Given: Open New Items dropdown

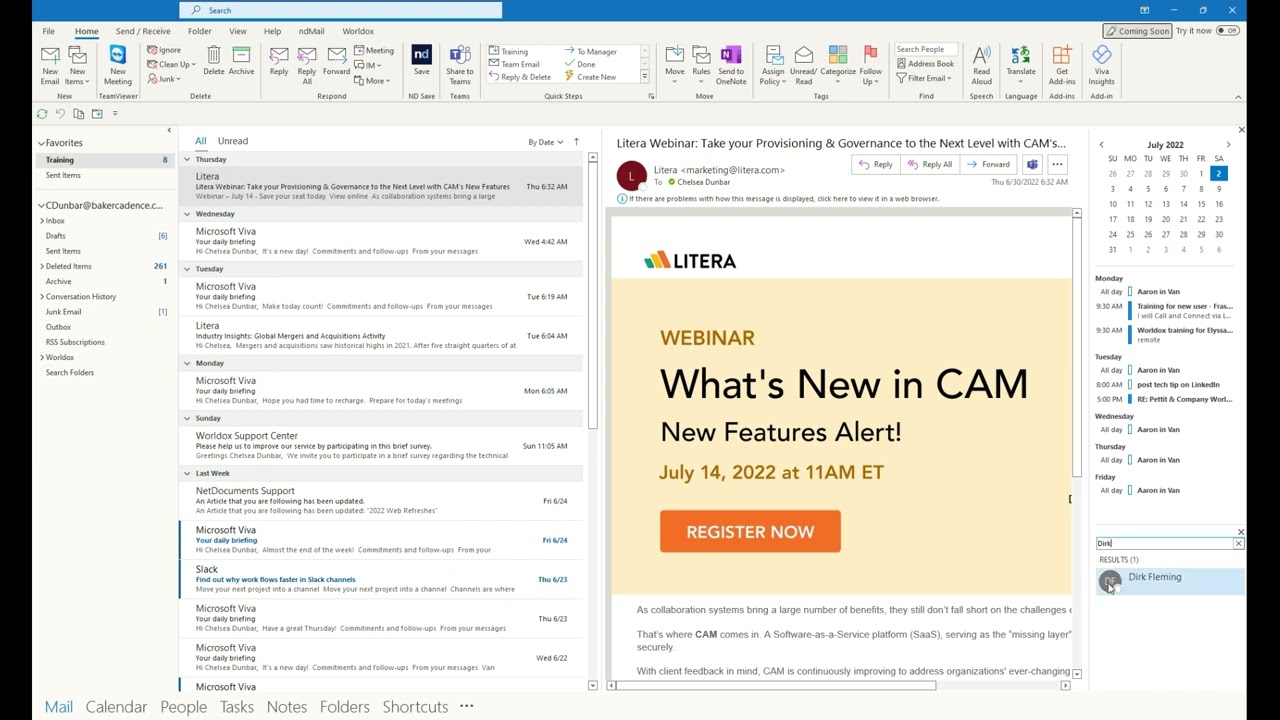Looking at the screenshot, I should [77, 65].
